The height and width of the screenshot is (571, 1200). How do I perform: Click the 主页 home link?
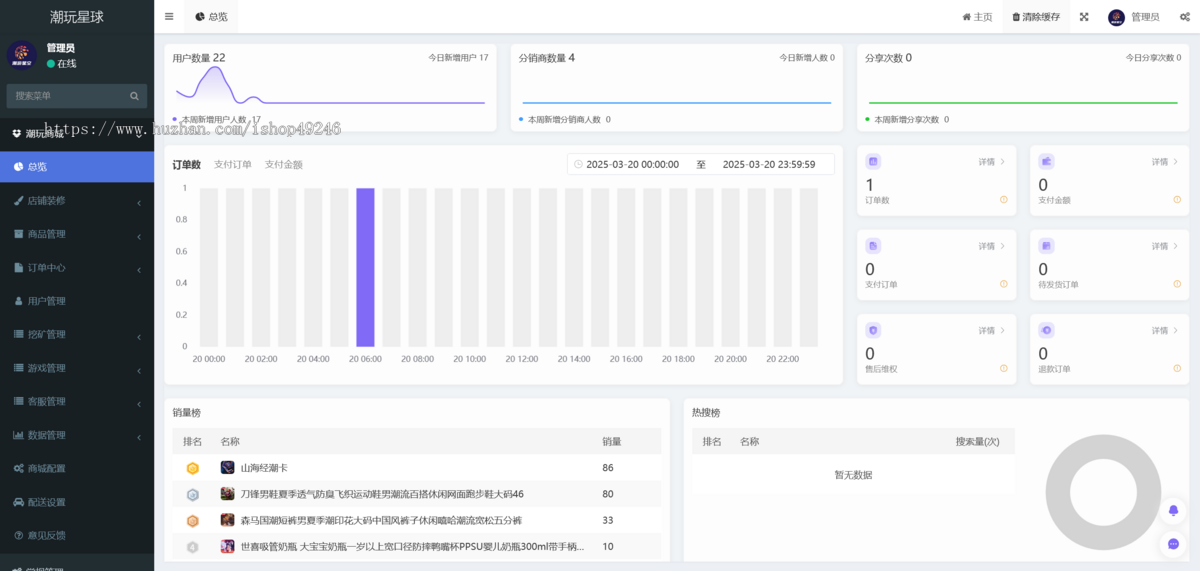tap(977, 17)
